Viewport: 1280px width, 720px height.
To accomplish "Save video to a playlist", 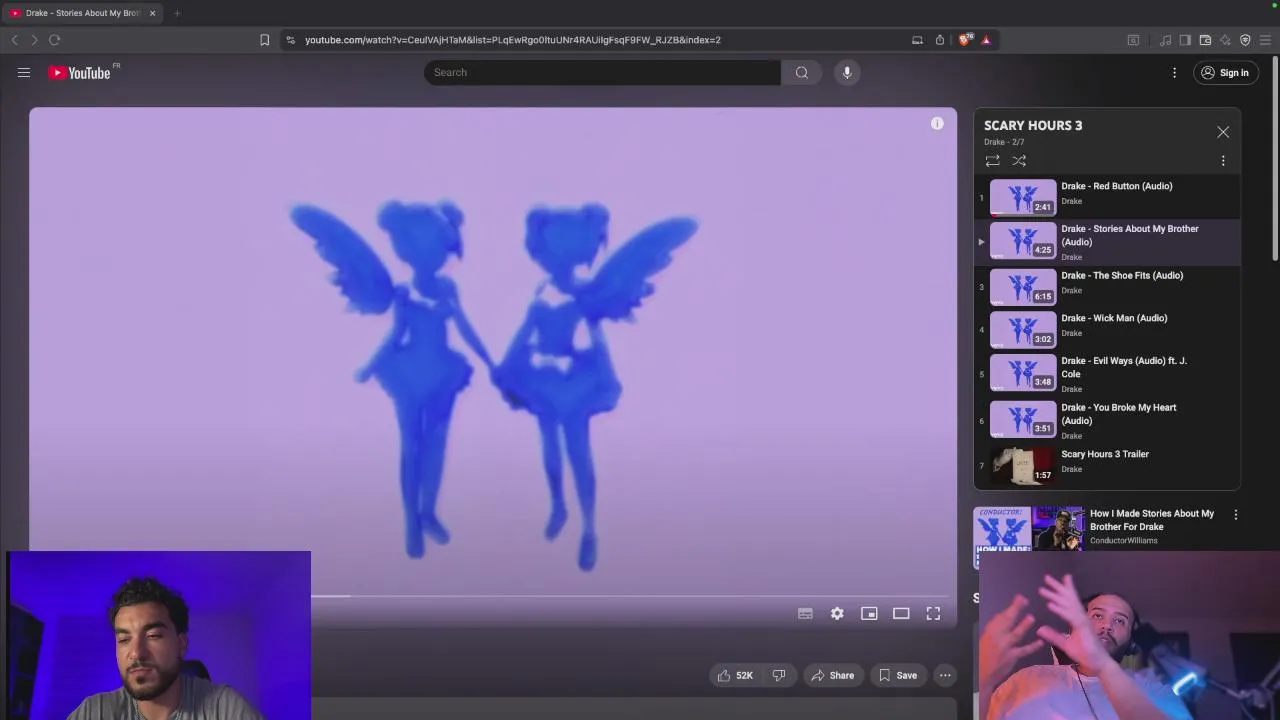I will click(x=897, y=675).
